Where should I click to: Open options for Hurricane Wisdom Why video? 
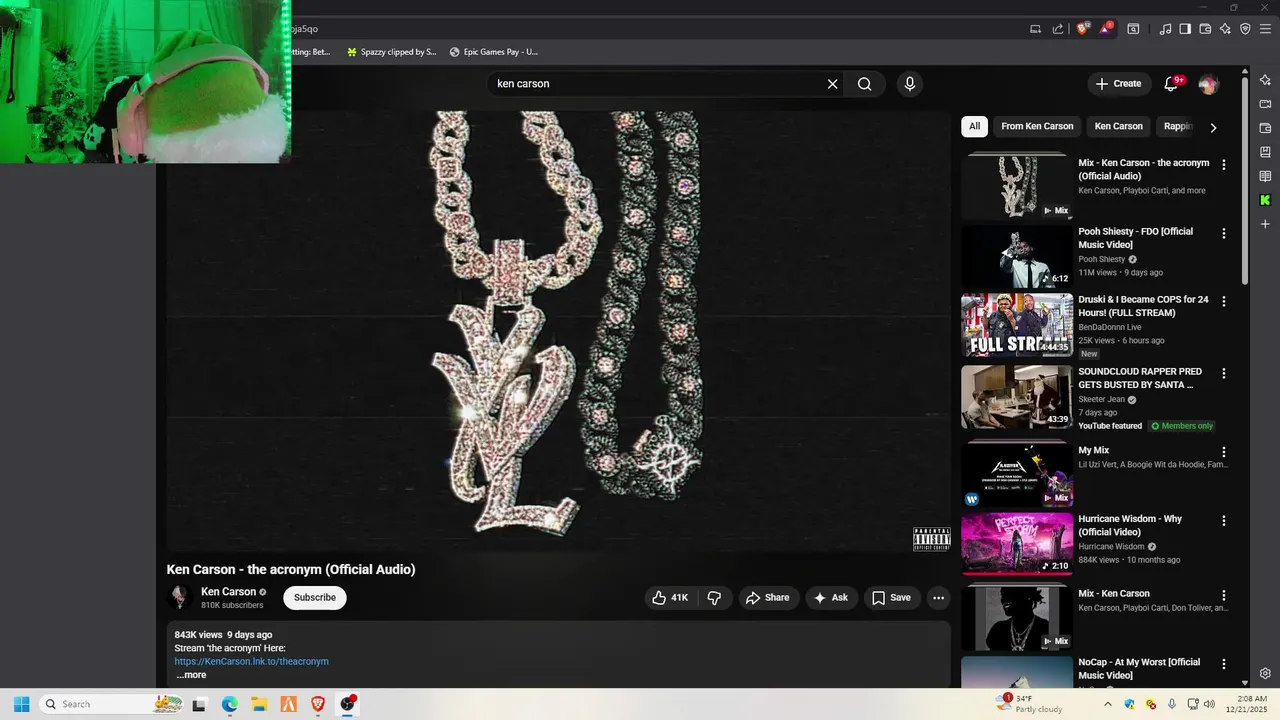(1223, 521)
